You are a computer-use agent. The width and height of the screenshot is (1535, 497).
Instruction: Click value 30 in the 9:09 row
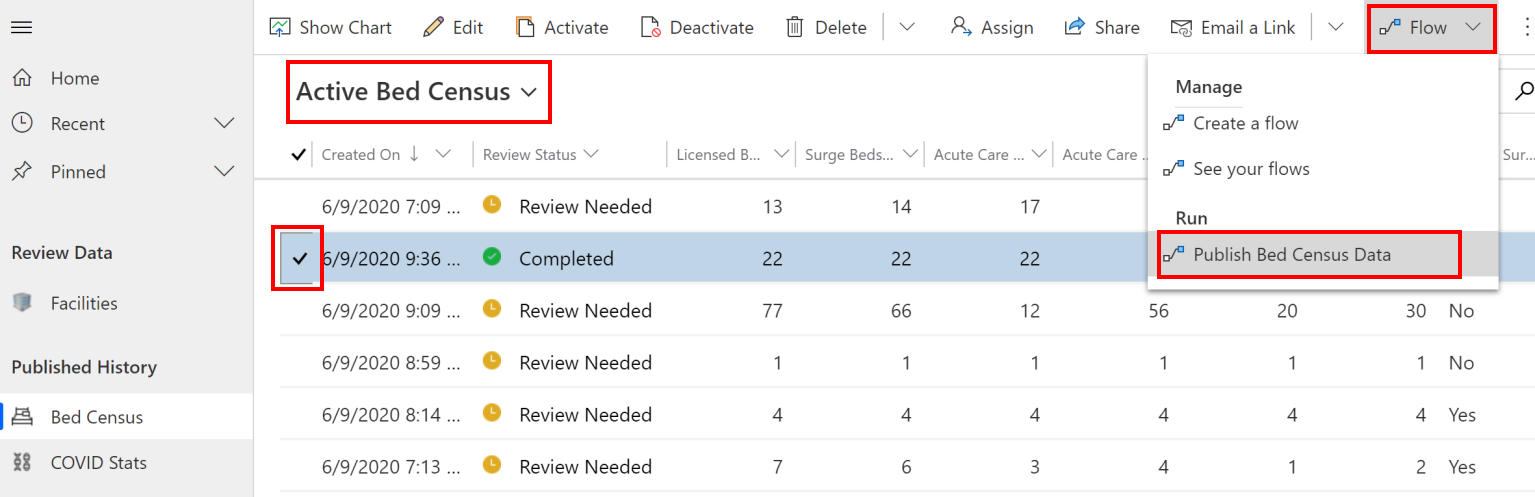tap(1416, 311)
